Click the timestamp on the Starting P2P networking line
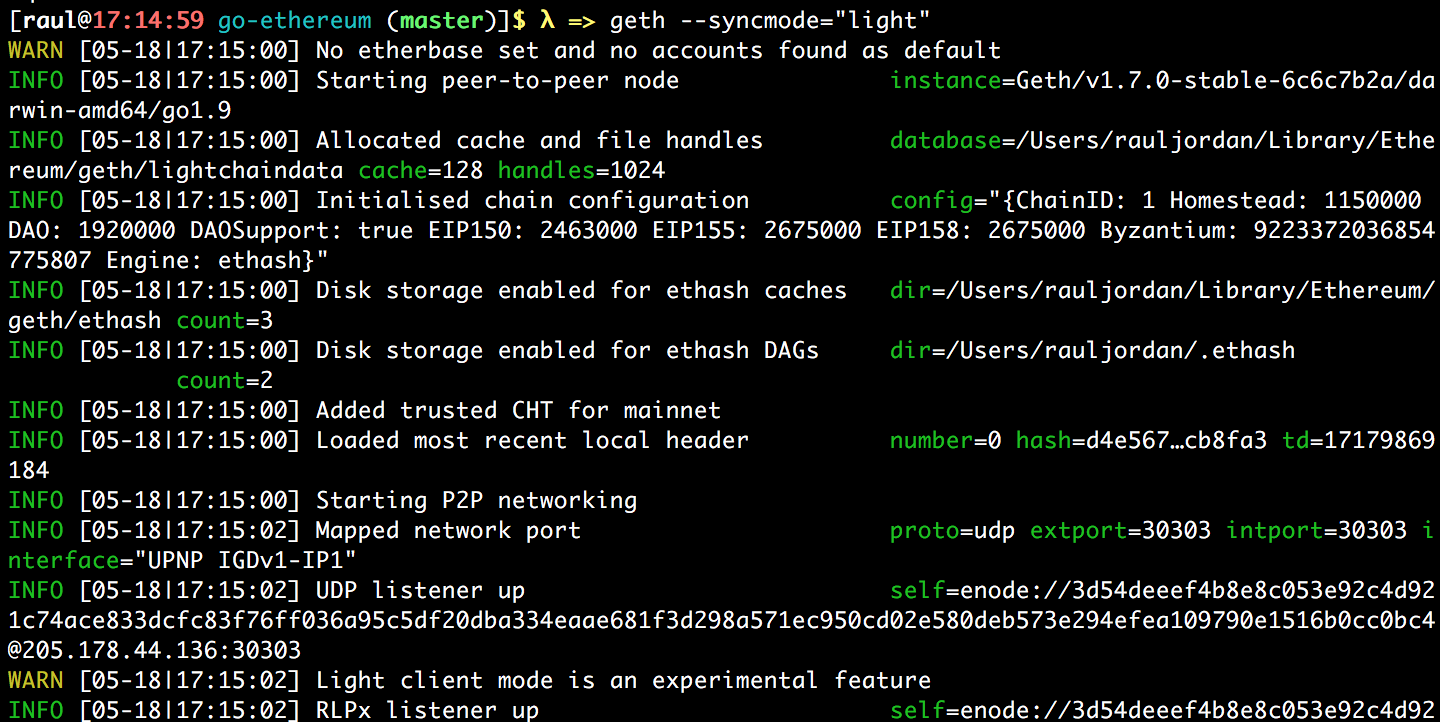 189,500
